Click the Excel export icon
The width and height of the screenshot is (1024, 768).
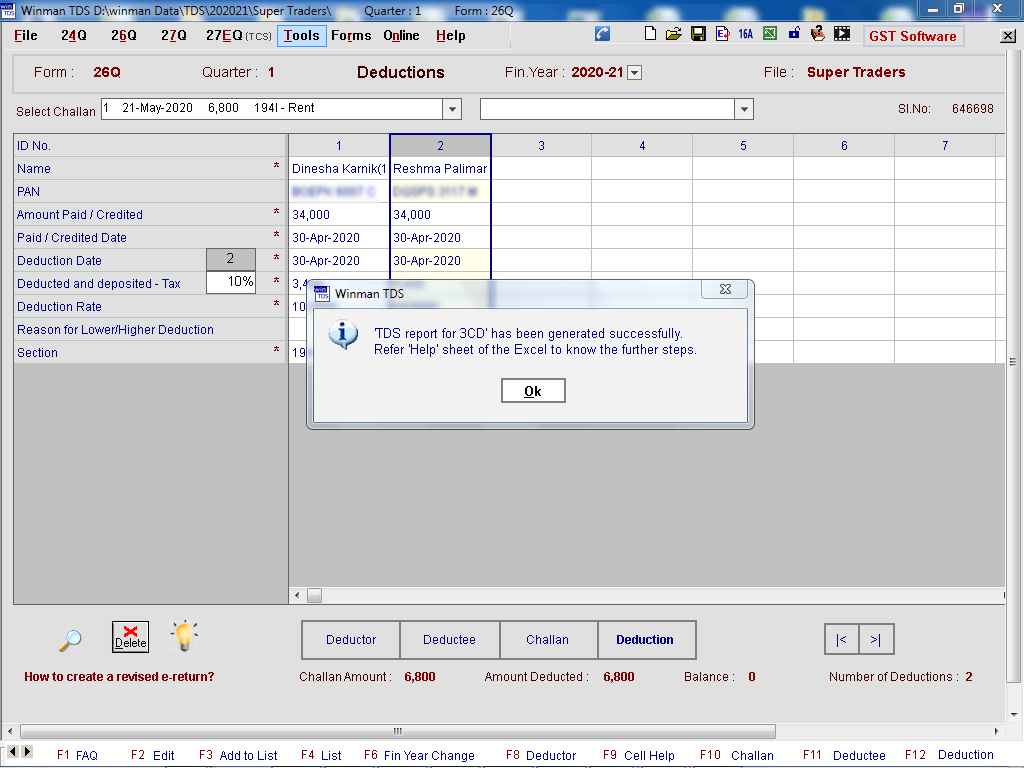[770, 34]
